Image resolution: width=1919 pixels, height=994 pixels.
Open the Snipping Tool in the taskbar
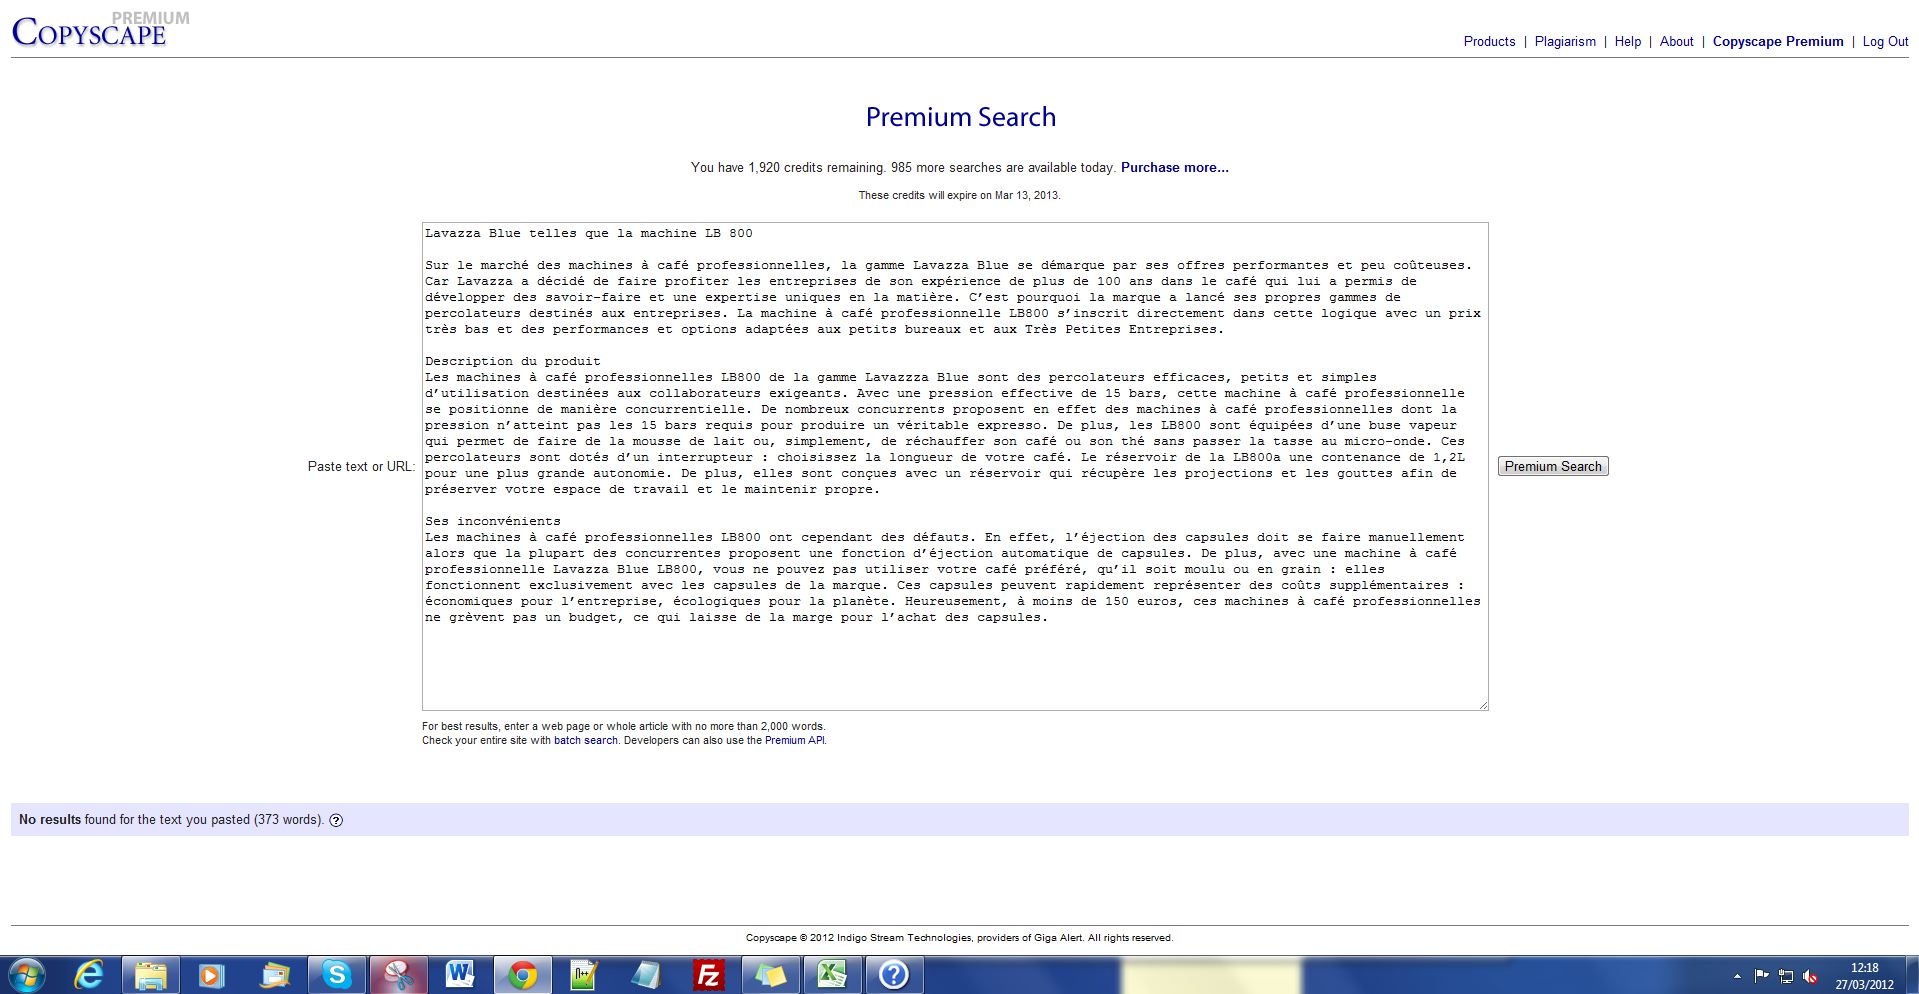[399, 974]
